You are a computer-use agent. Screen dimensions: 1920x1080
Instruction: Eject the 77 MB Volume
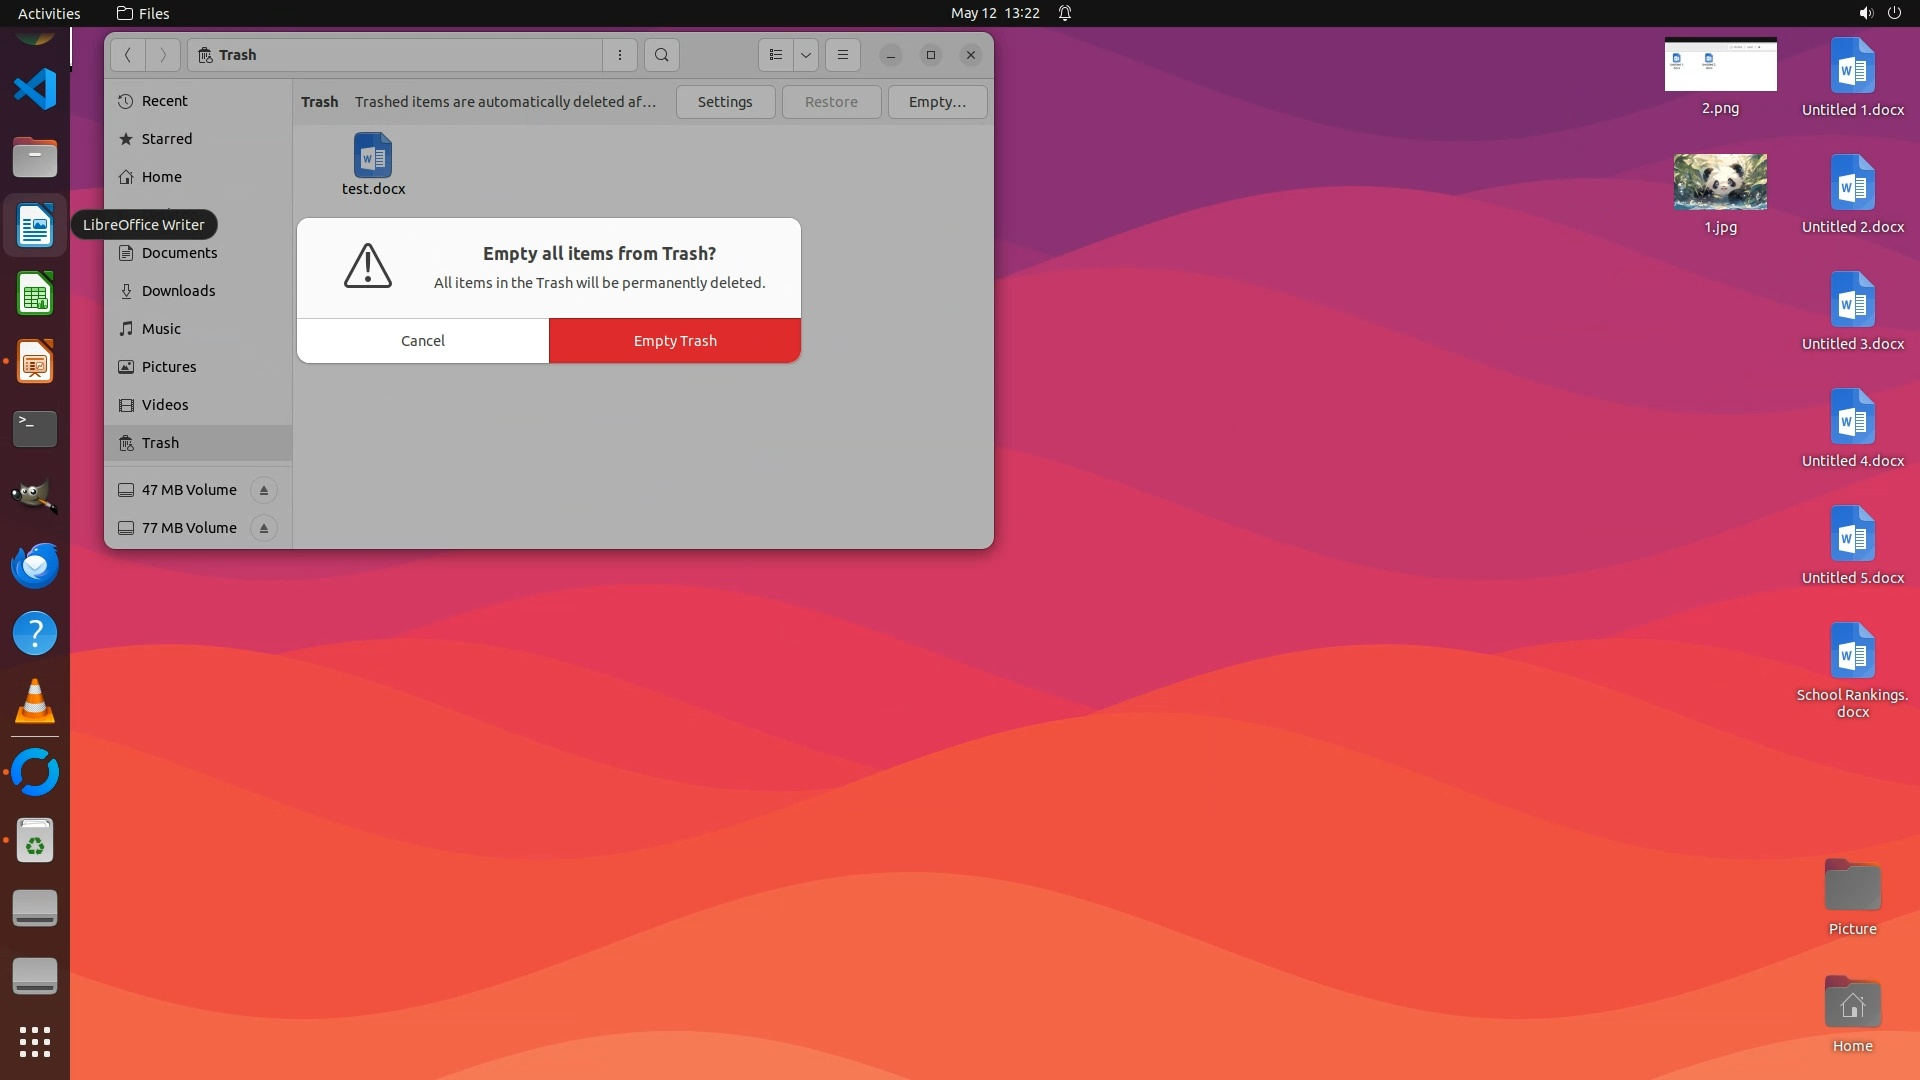pyautogui.click(x=264, y=528)
